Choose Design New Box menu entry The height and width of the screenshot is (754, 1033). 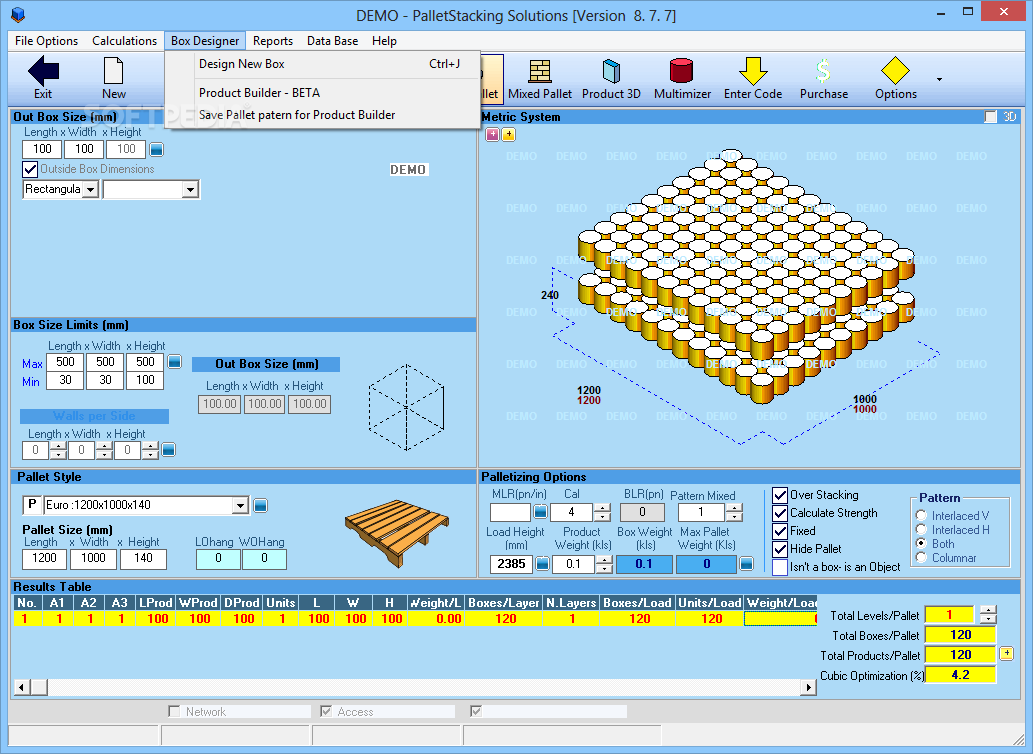point(323,64)
